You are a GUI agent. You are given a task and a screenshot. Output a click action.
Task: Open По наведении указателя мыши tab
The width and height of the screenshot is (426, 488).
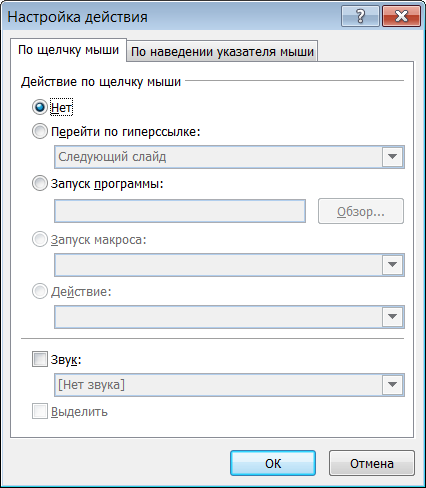click(x=222, y=52)
